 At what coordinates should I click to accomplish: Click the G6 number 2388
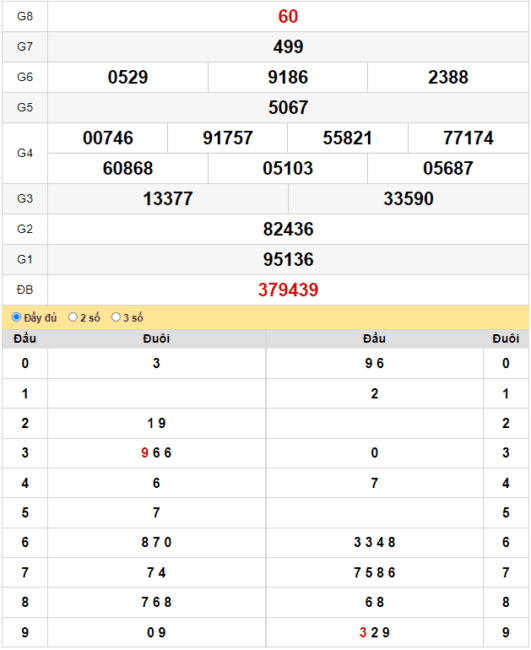(448, 77)
